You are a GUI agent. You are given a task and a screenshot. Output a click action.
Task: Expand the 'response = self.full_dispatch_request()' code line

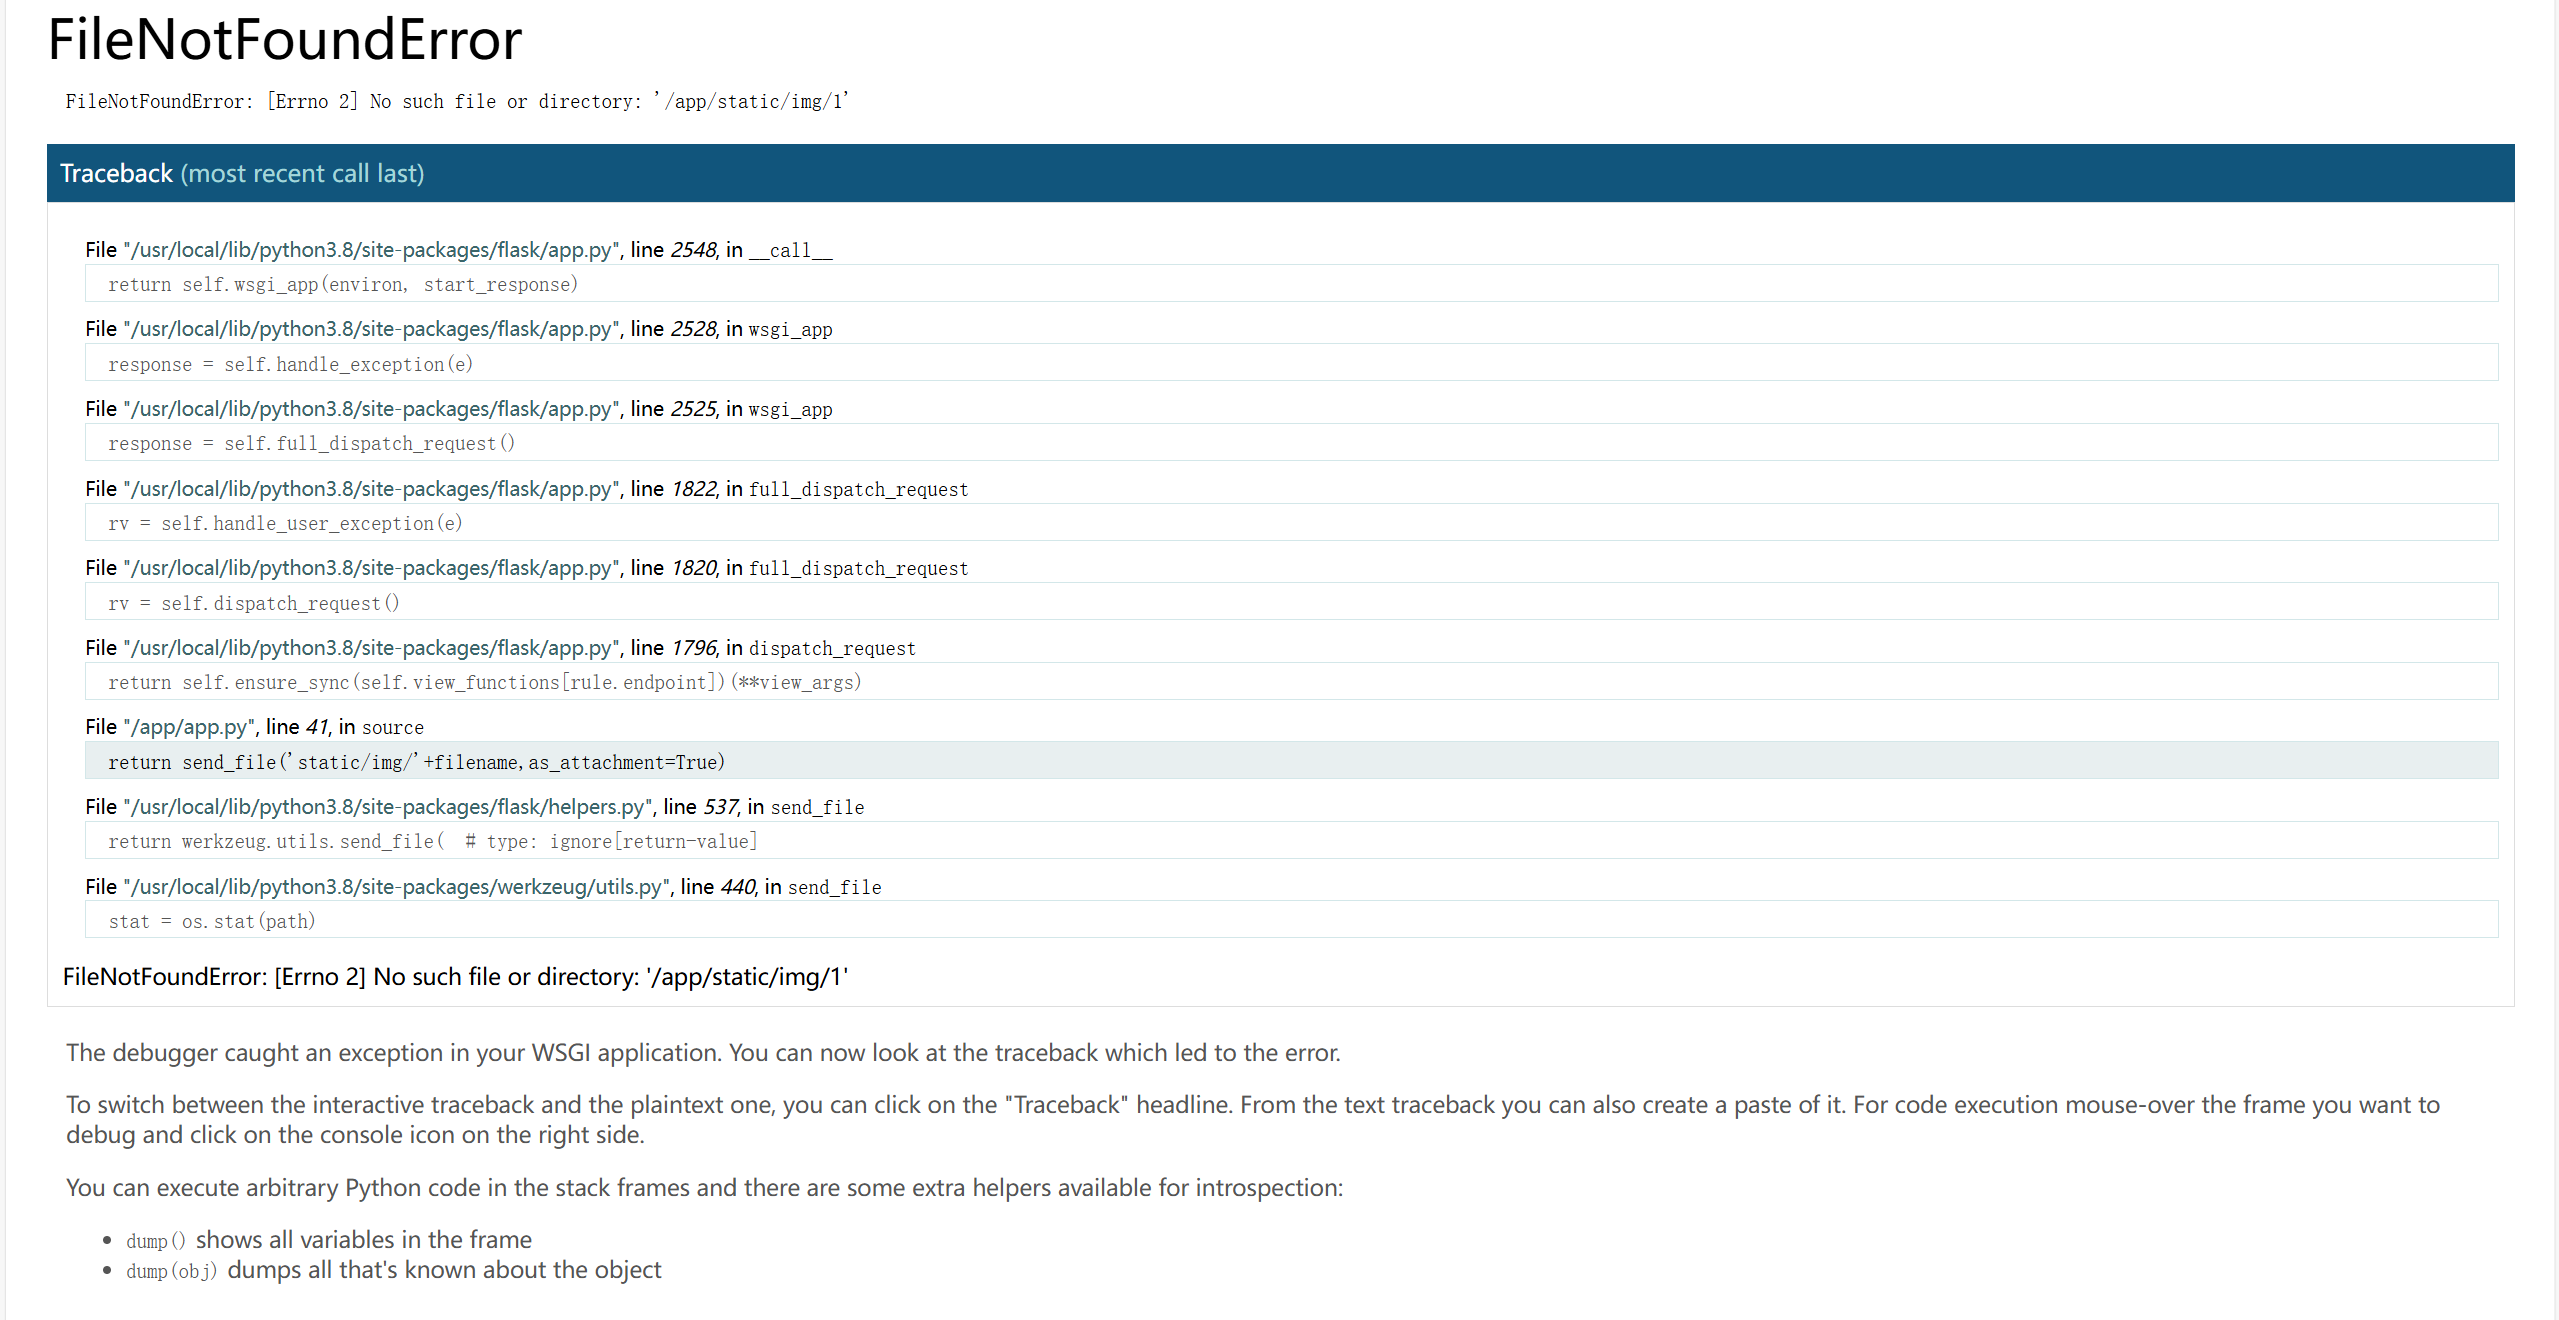[x=311, y=444]
